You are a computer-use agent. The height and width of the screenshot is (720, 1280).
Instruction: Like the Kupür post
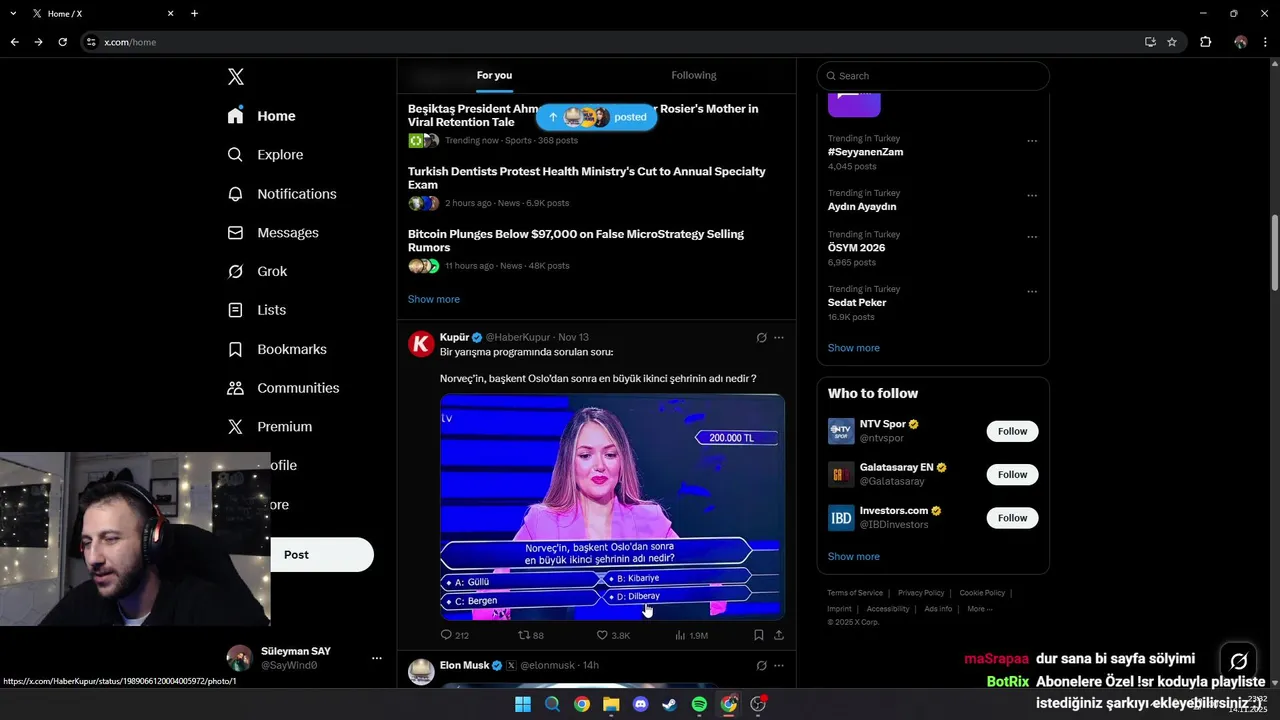(613, 635)
